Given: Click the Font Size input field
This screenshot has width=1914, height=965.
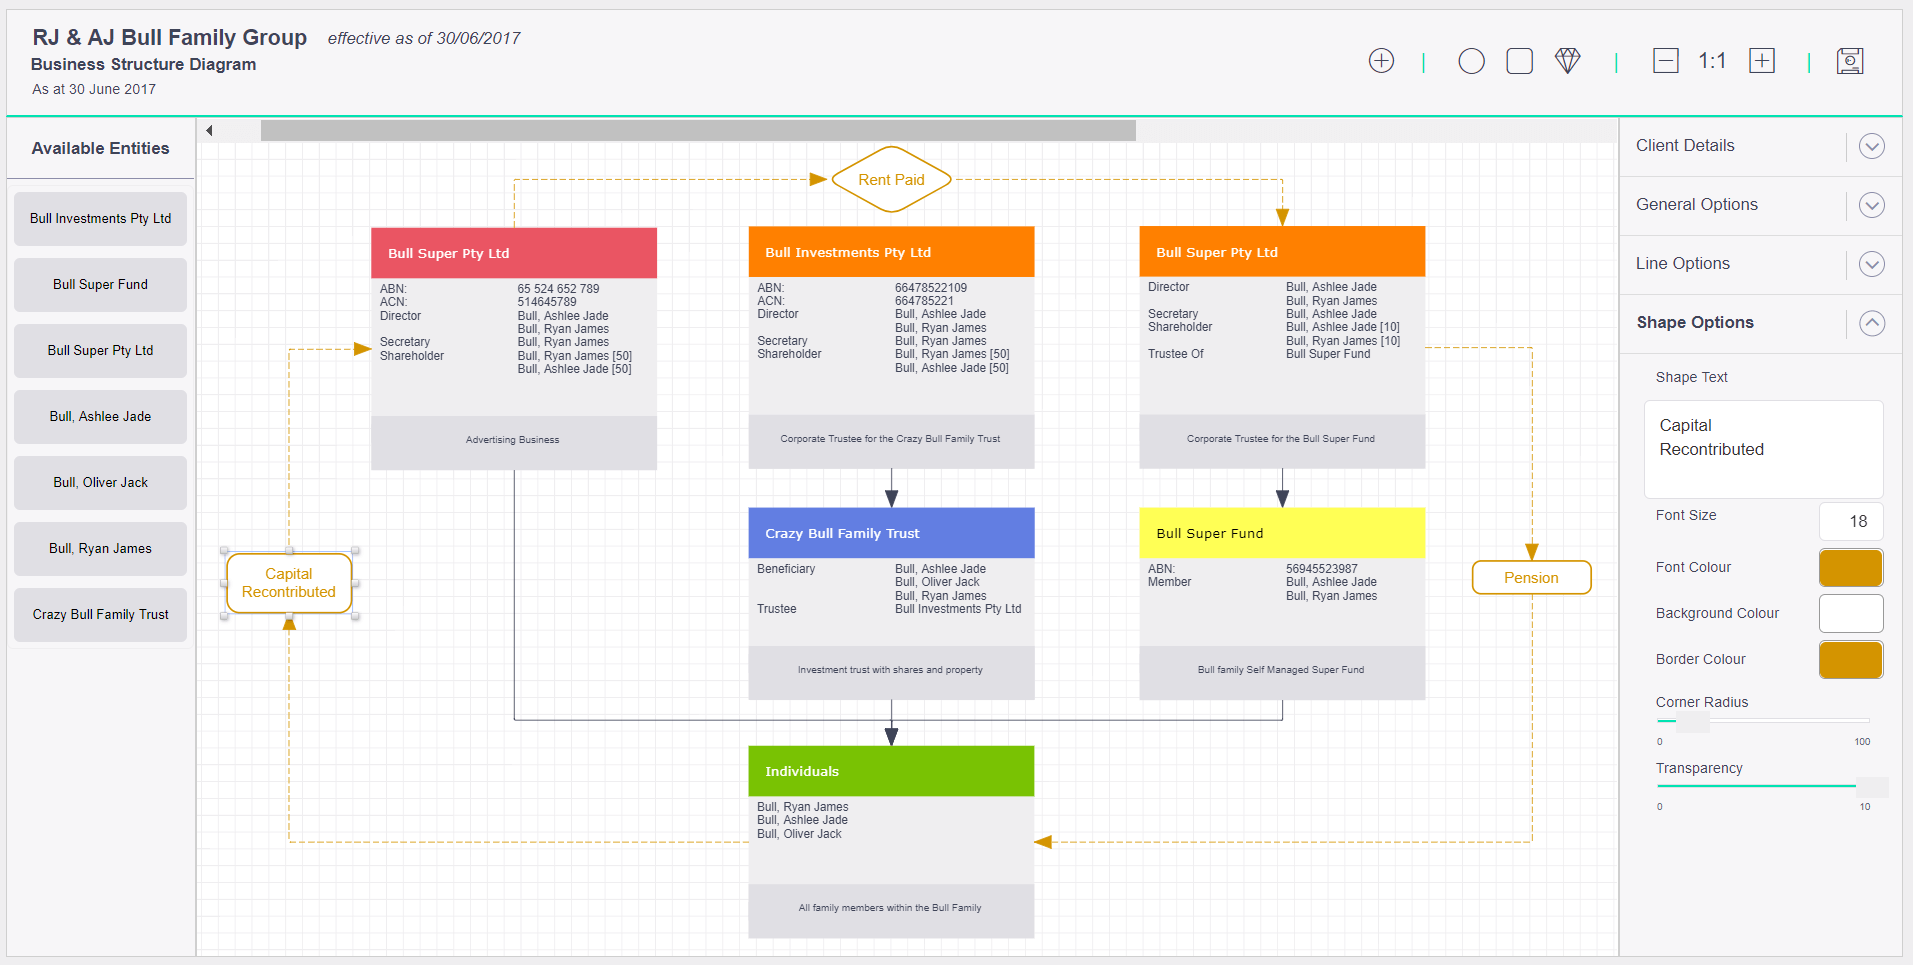Looking at the screenshot, I should (x=1851, y=521).
